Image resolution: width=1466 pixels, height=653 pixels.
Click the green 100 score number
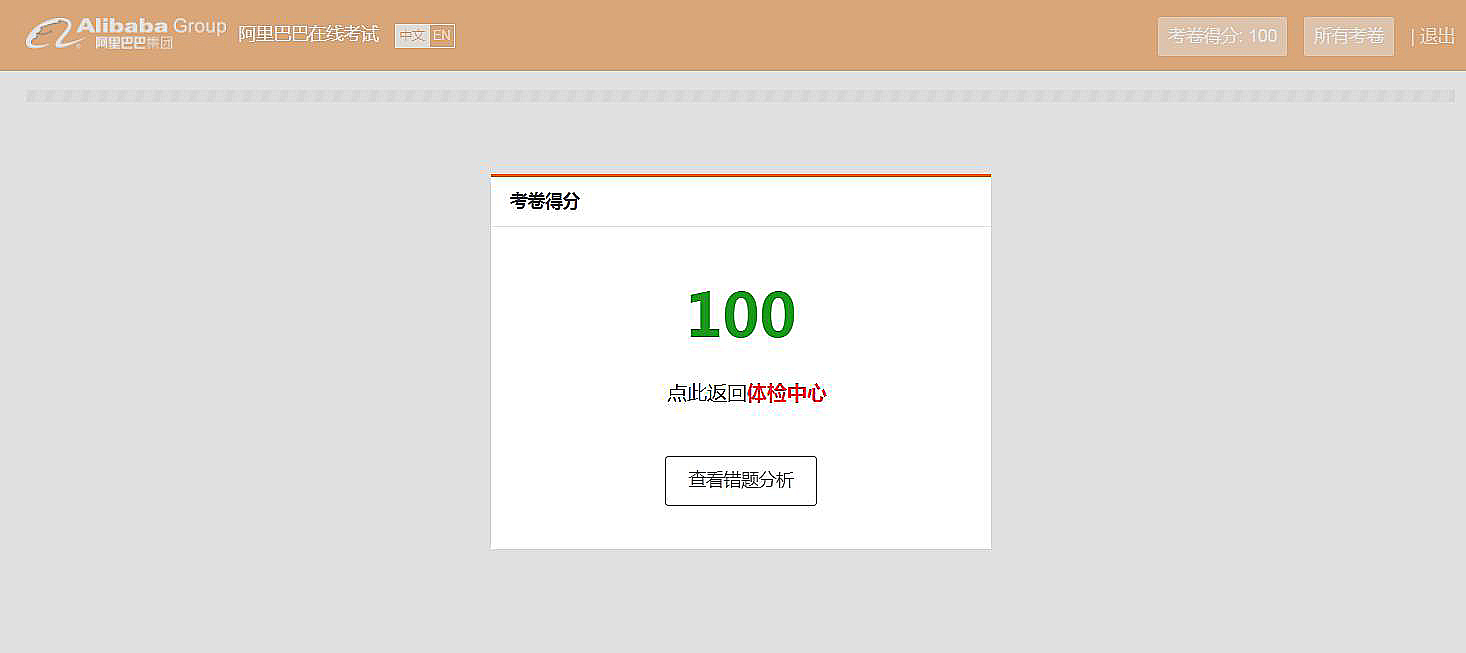[x=741, y=315]
